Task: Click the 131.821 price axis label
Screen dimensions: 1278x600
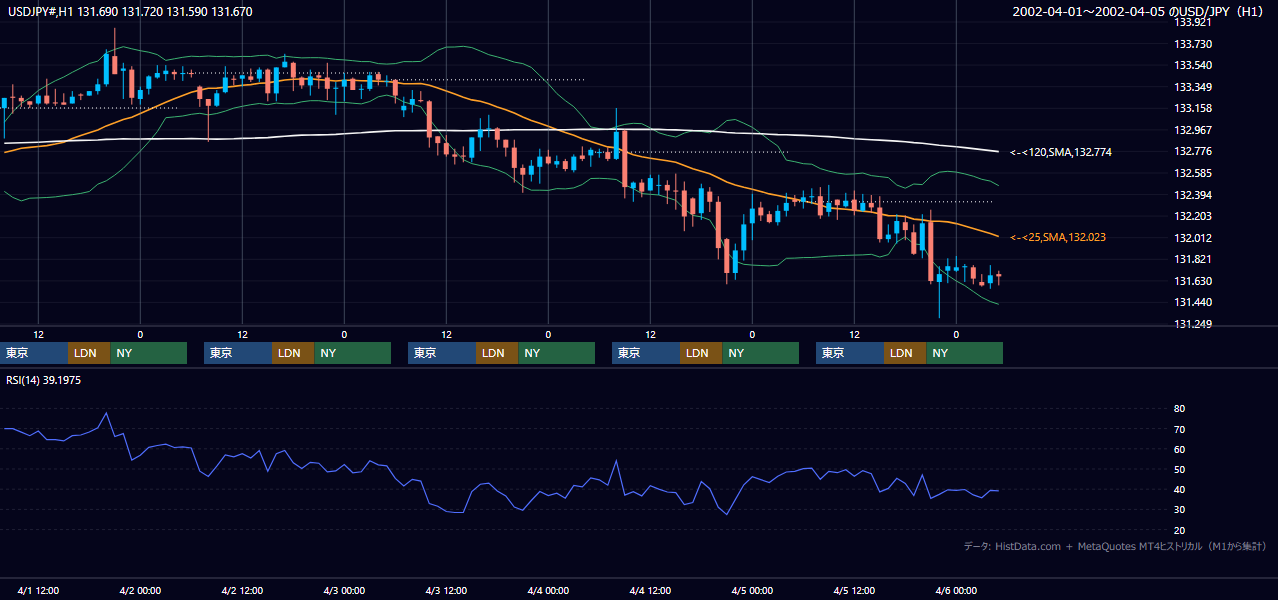Action: point(1193,259)
